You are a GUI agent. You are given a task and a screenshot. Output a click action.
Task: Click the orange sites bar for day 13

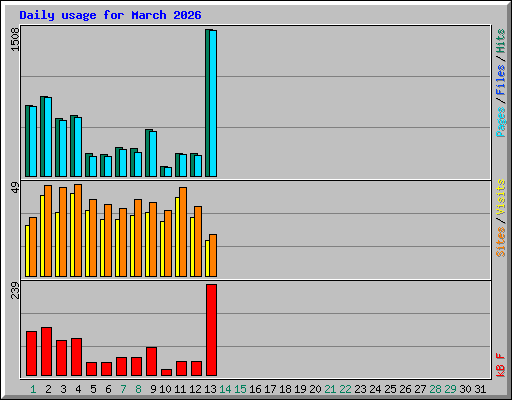click(213, 256)
